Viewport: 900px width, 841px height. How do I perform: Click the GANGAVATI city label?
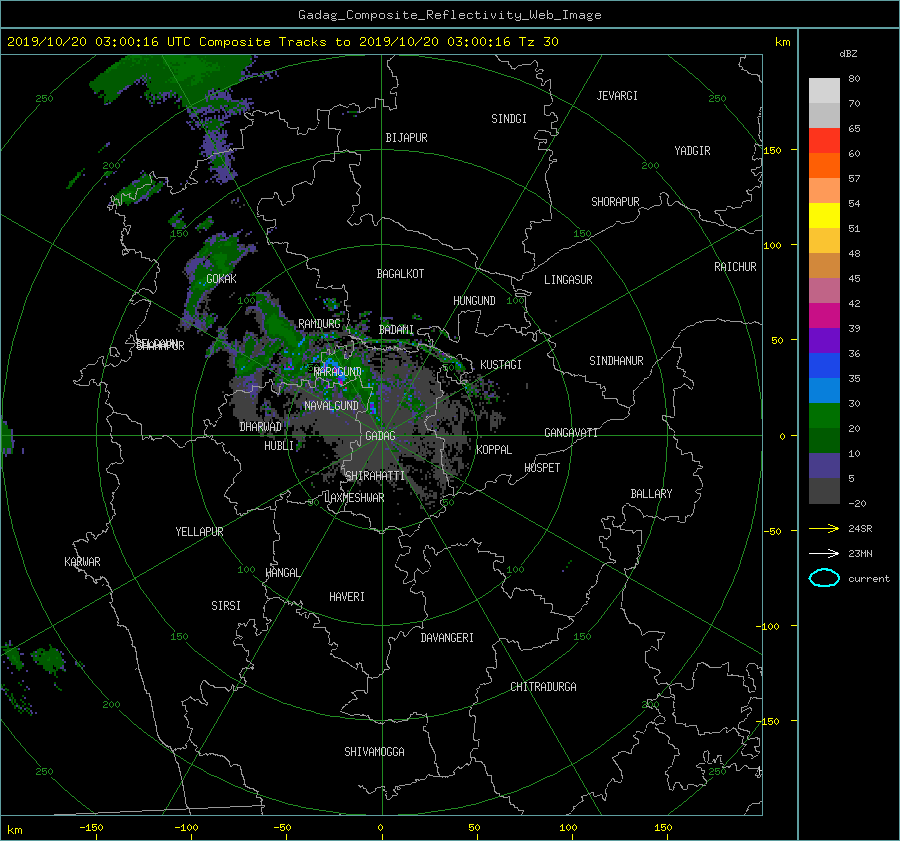571,433
